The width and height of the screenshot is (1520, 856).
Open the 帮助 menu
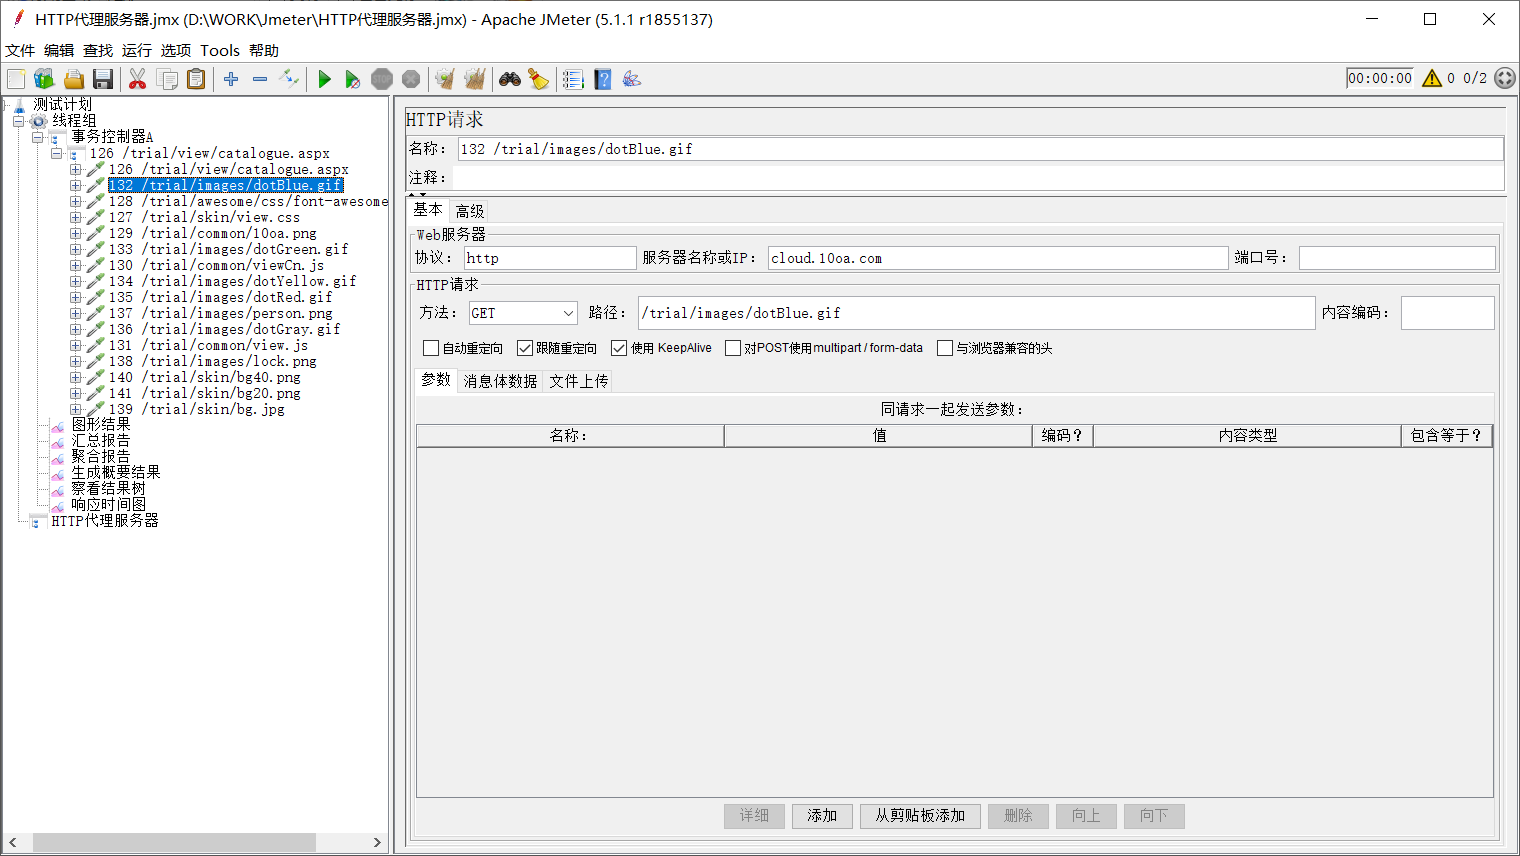[x=264, y=50]
